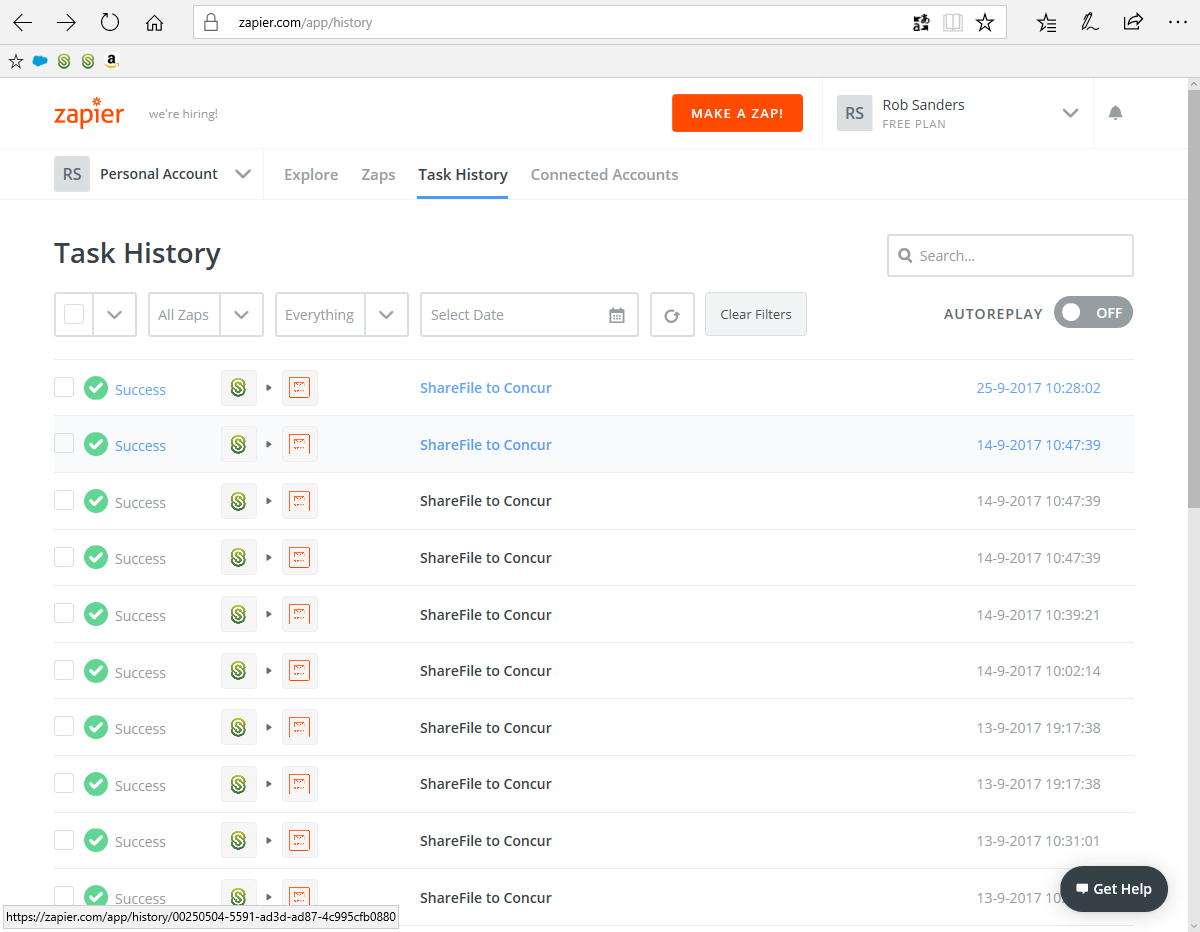Toggle the Autoreplay switch on

click(1093, 313)
